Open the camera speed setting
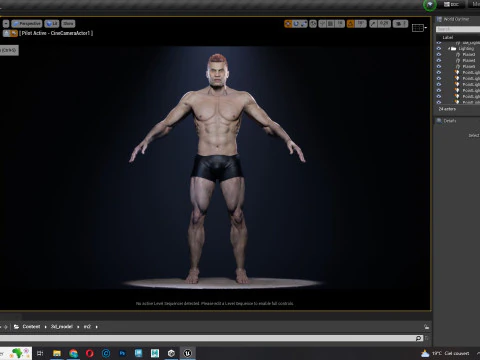The image size is (480, 360). (x=400, y=24)
